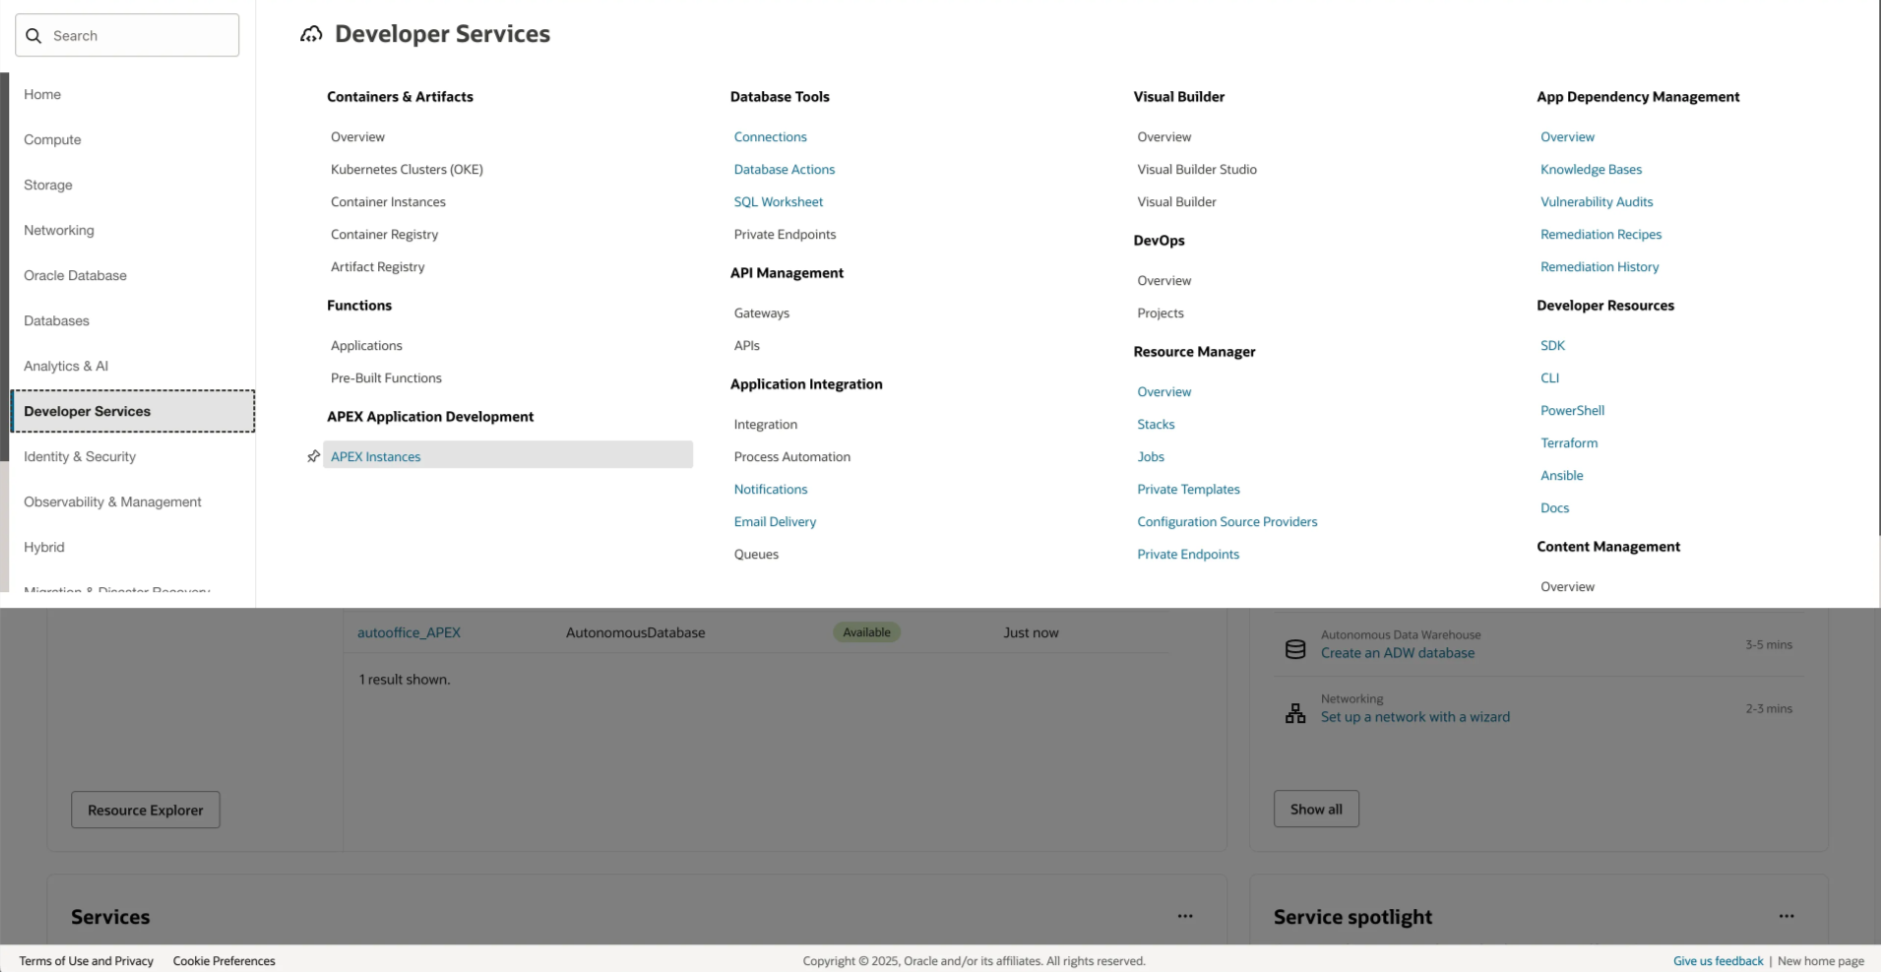1881x972 pixels.
Task: Open APEX Instances link
Action: coord(376,456)
